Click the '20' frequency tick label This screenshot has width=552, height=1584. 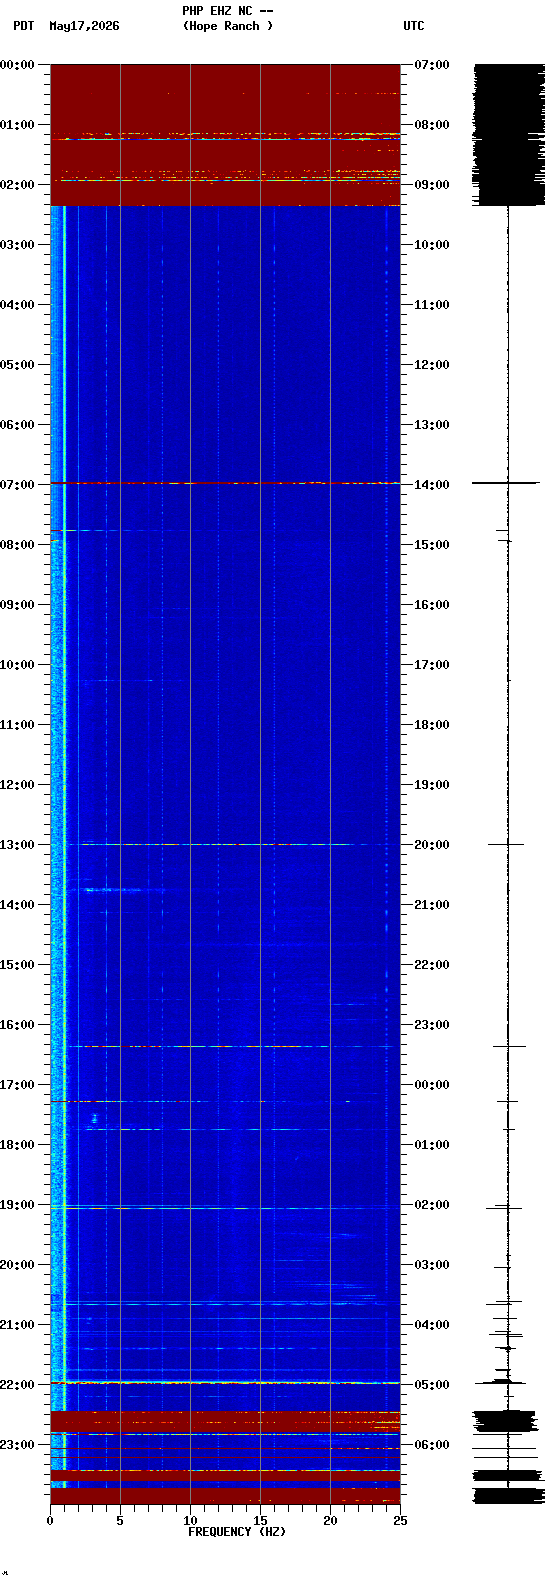coord(330,1521)
